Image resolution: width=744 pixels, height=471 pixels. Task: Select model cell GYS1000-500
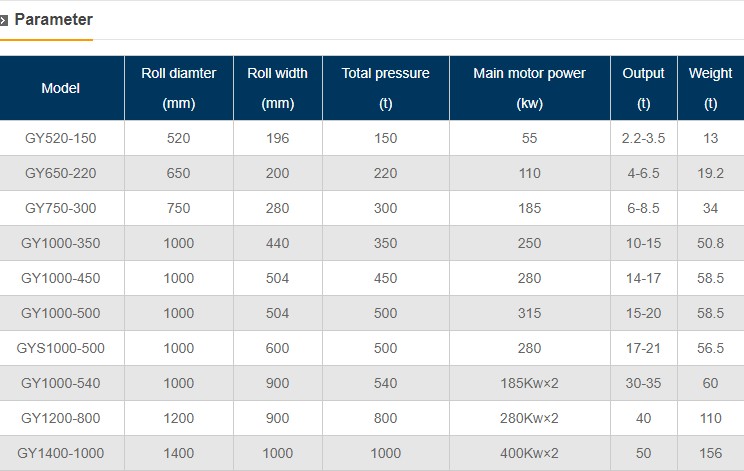pyautogui.click(x=61, y=348)
